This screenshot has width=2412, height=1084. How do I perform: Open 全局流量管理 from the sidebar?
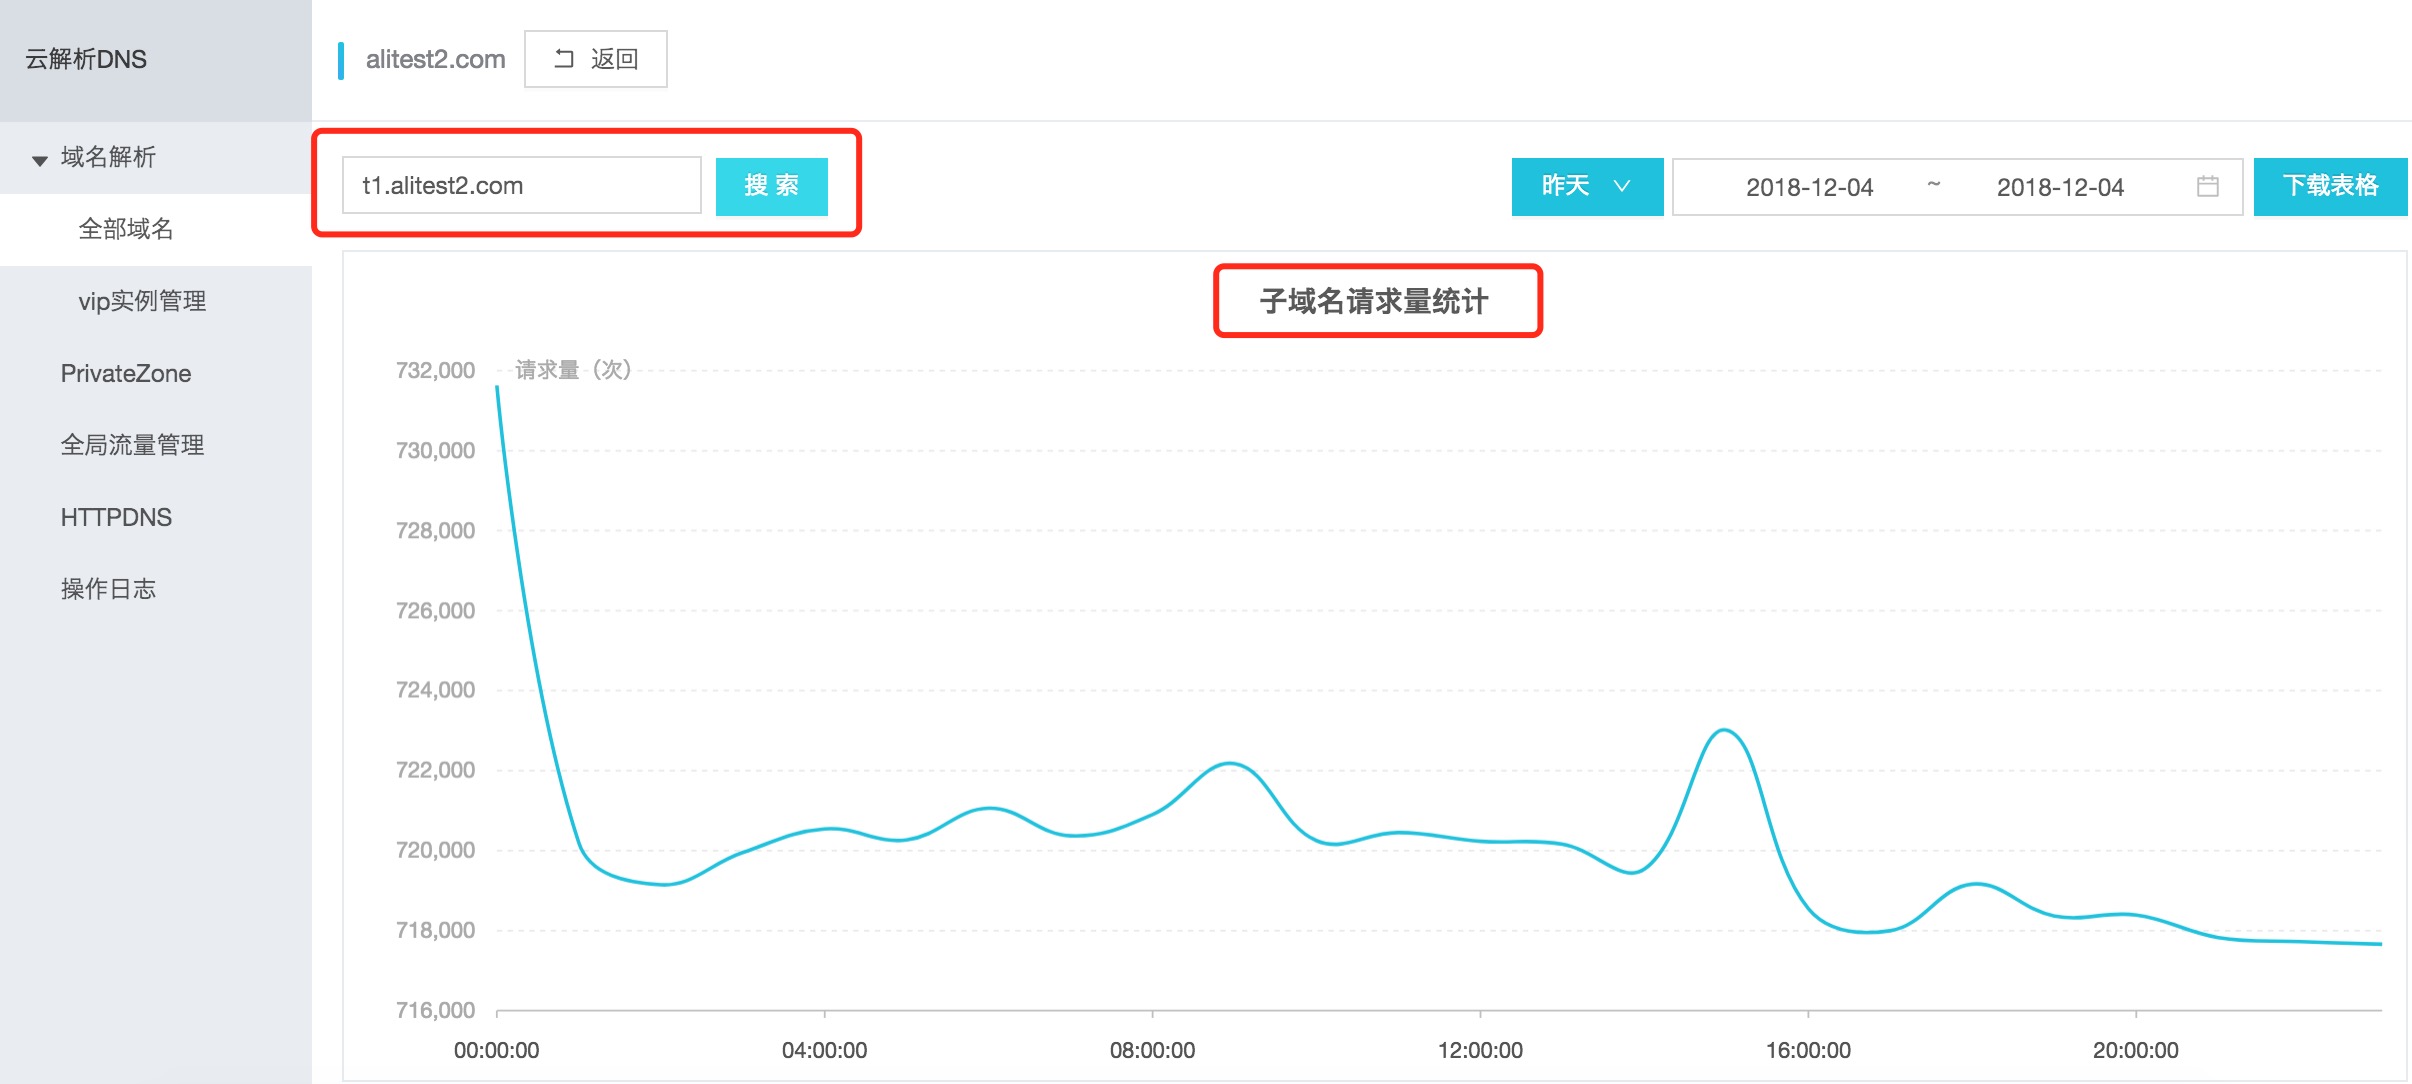(131, 445)
